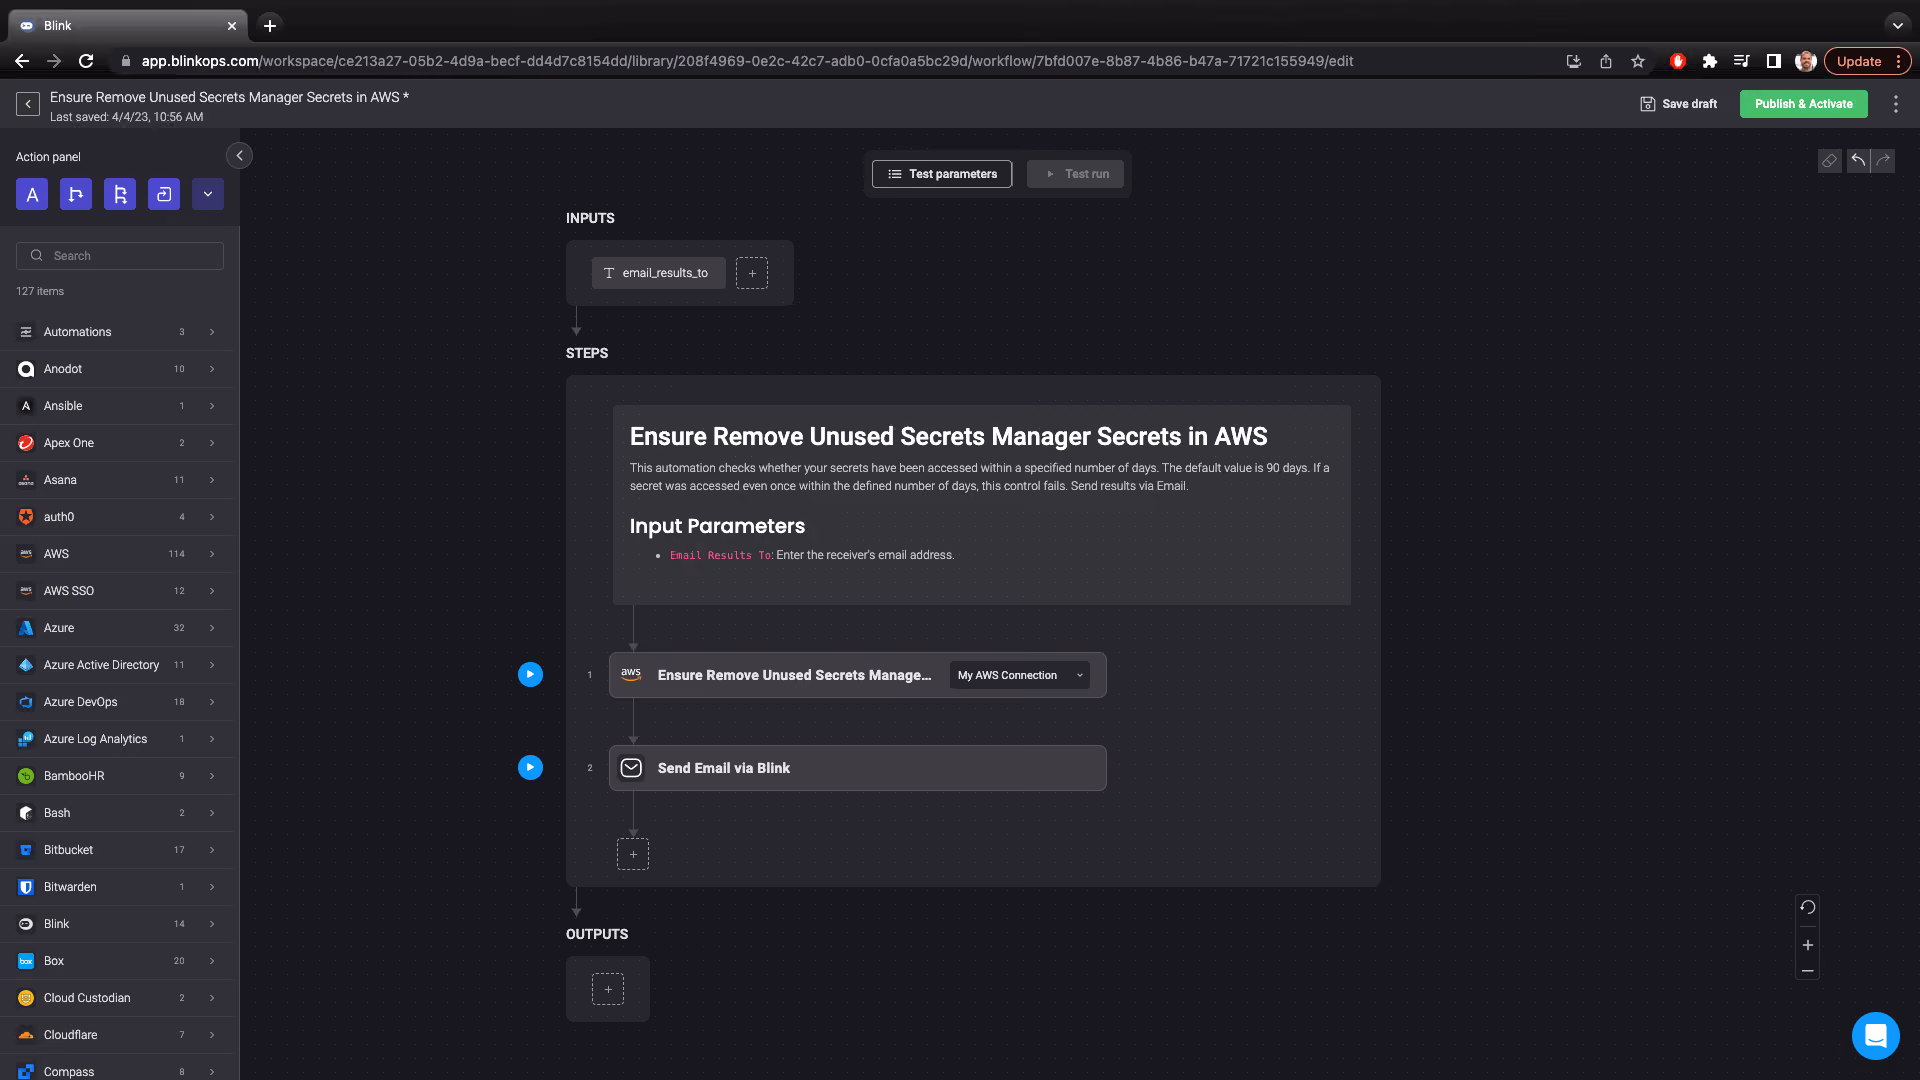The width and height of the screenshot is (1920, 1080).
Task: Click the eraser icon on canvas toolbar
Action: pos(1829,161)
